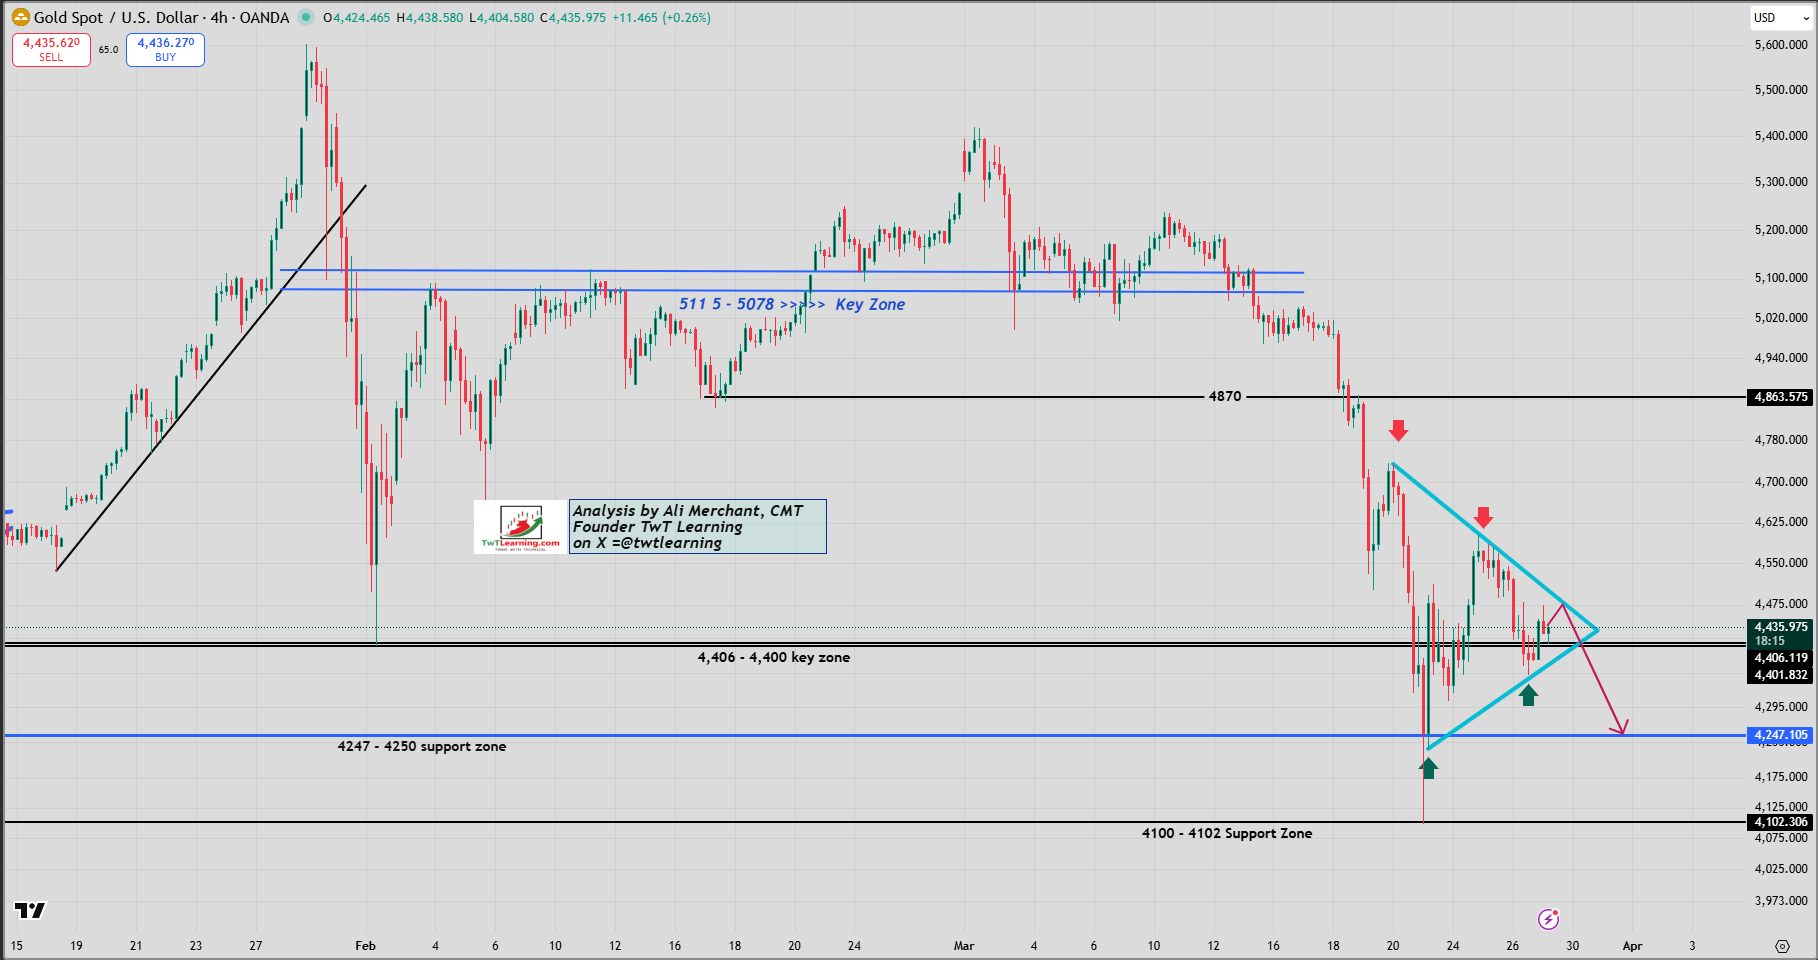Open the USD currency dropdown
Viewport: 1818px width, 960px height.
(1781, 18)
